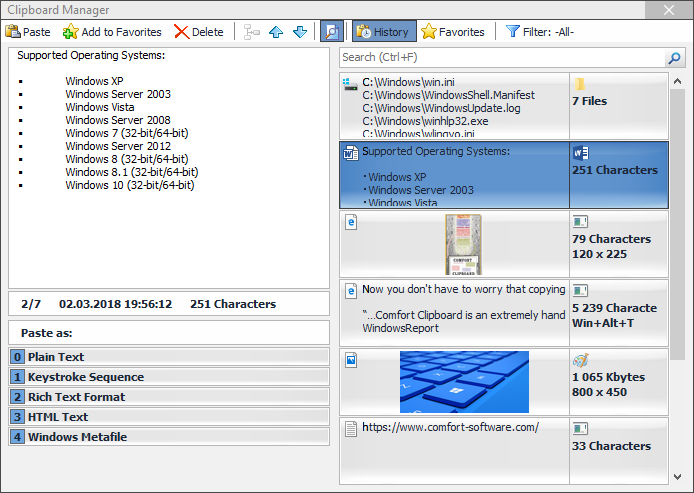The width and height of the screenshot is (694, 493).
Task: Delete the selected clipboard entry
Action: click(199, 32)
